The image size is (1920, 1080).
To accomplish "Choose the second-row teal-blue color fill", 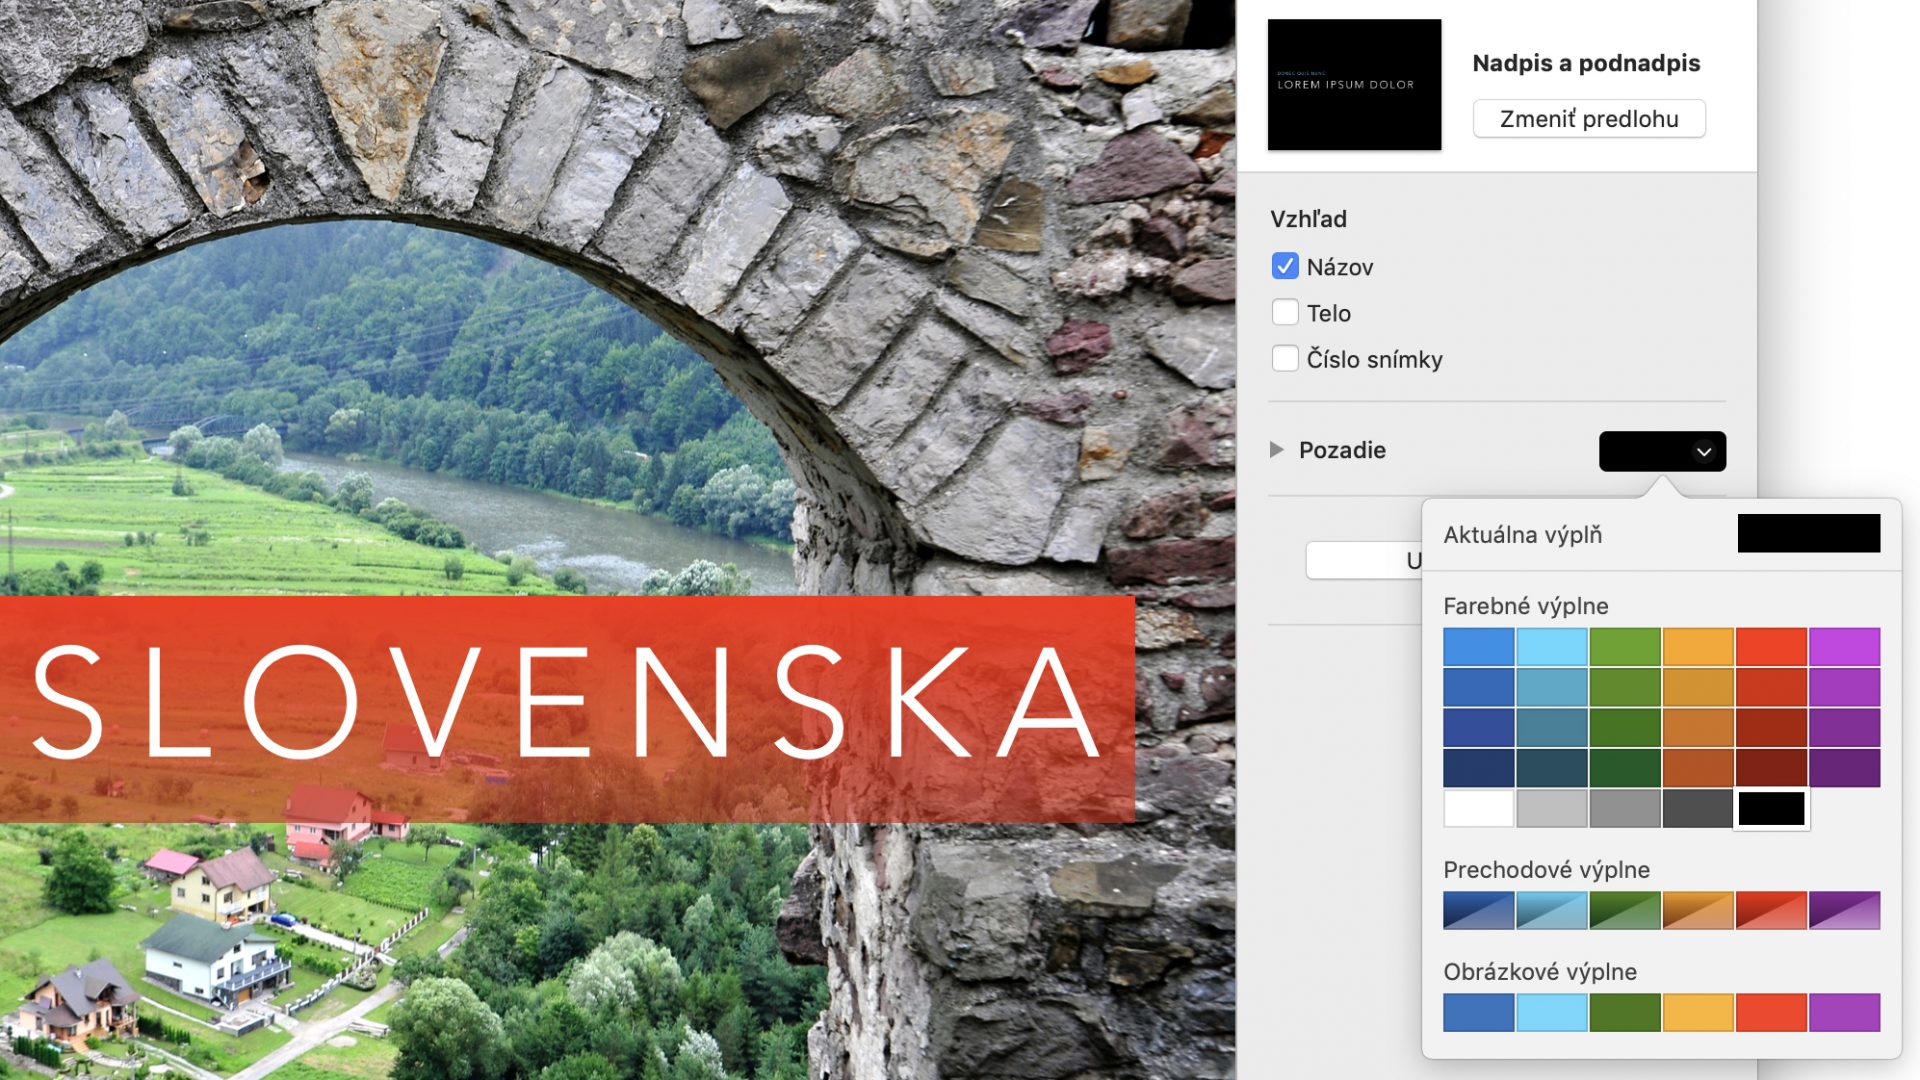I will click(1551, 687).
